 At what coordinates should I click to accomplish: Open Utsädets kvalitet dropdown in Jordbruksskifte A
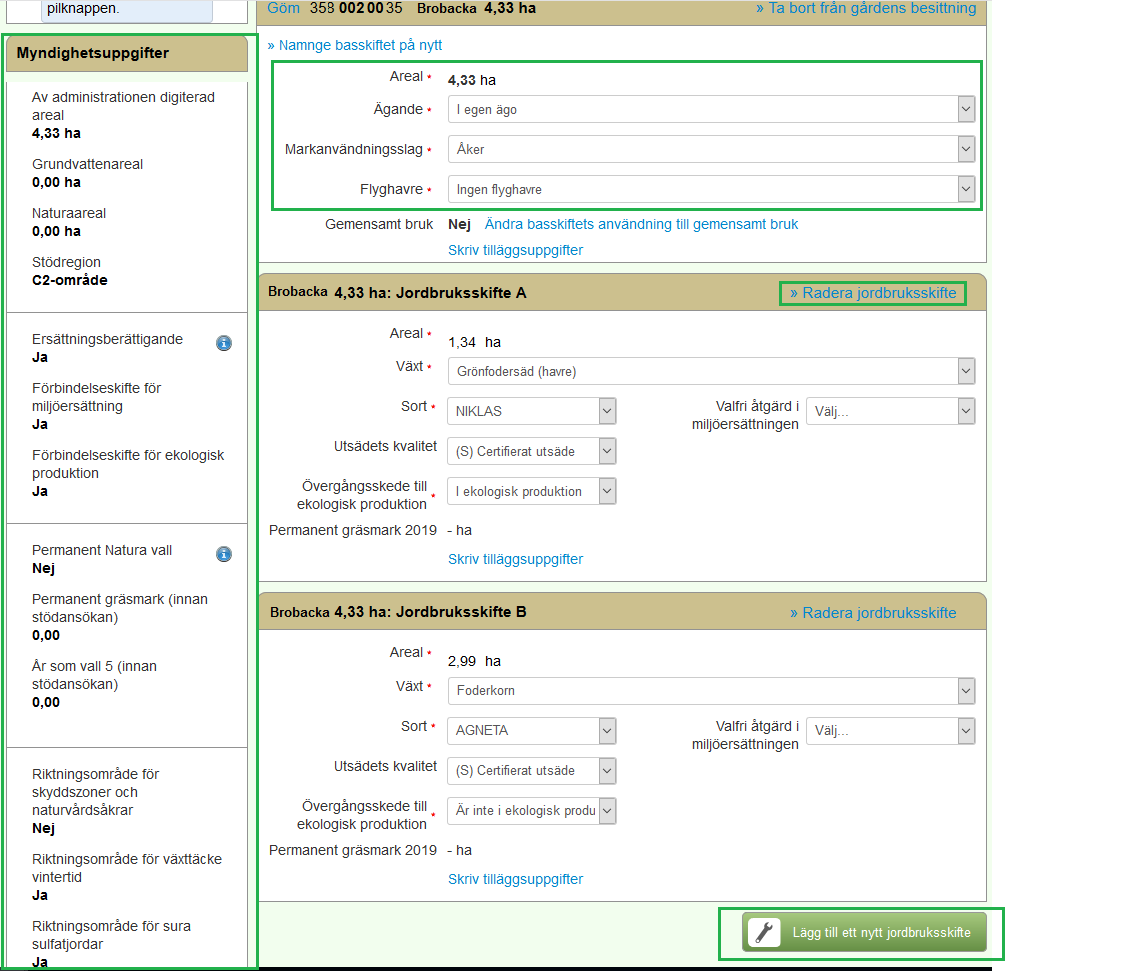point(532,451)
